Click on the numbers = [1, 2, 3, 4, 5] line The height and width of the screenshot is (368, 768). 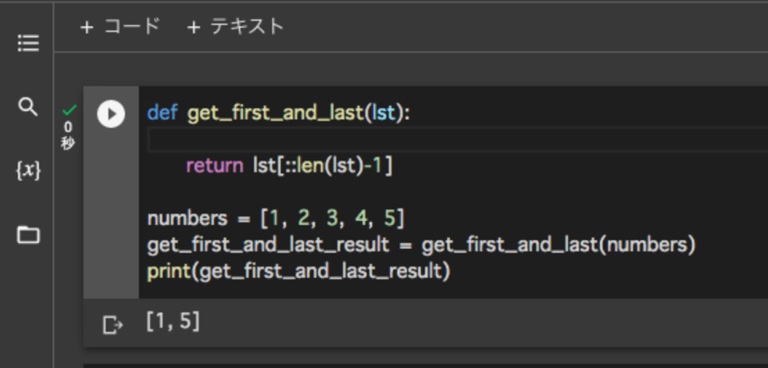tap(276, 219)
